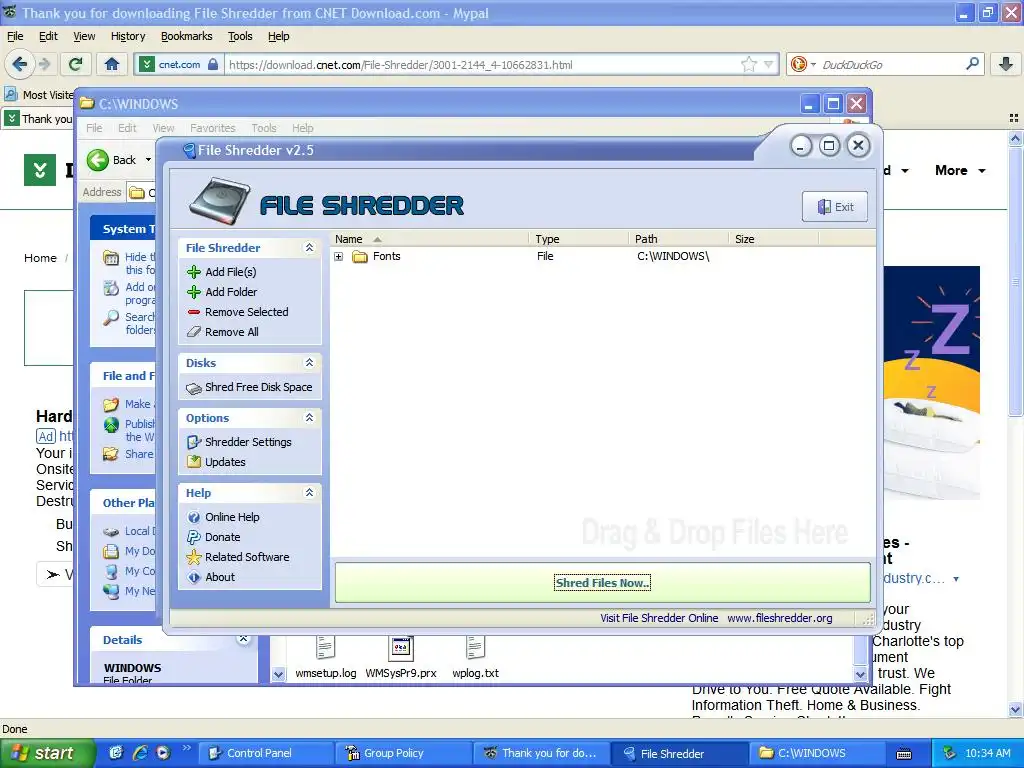Open the browser Tools menu
The image size is (1024, 768).
point(240,36)
